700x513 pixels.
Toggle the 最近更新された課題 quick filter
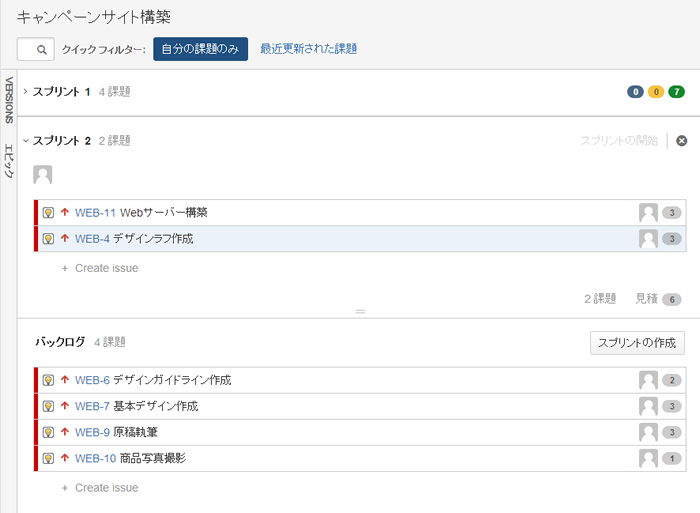308,49
